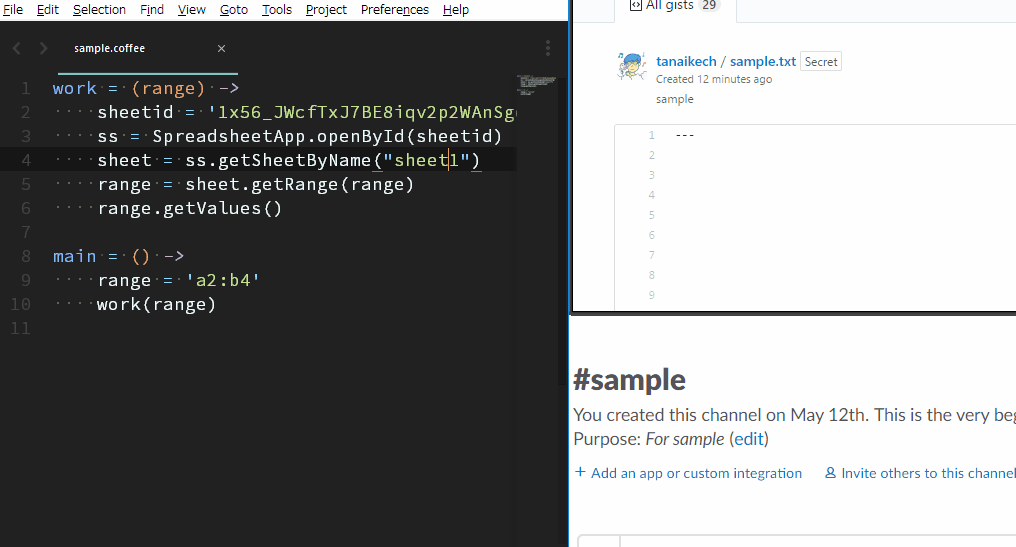Image resolution: width=1016 pixels, height=547 pixels.
Task: Open the tab options three-dot menu
Action: click(x=548, y=48)
